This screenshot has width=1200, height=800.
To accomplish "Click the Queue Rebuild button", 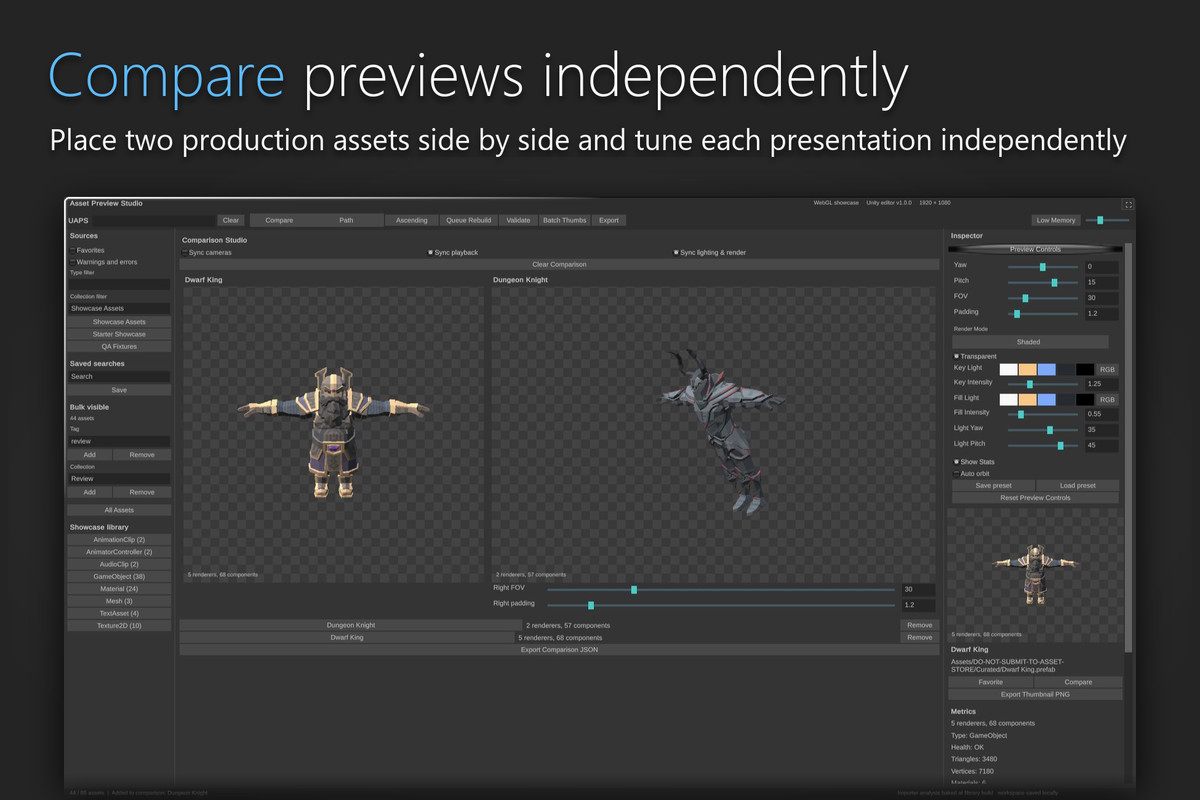I will pos(468,220).
